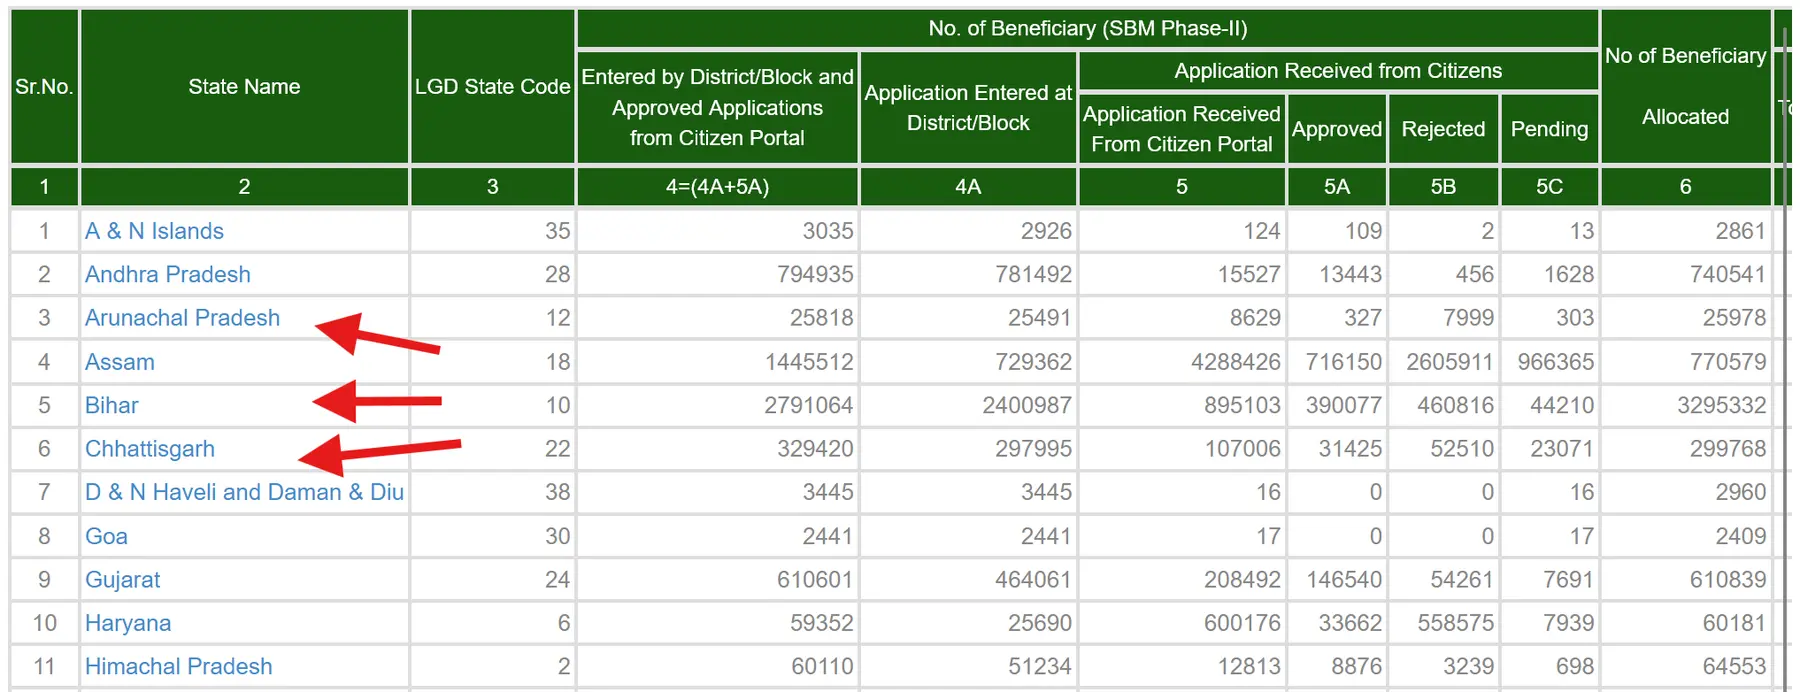Open D & N Haveli and Daman & Diu
Image resolution: width=1800 pixels, height=692 pixels.
pyautogui.click(x=244, y=492)
